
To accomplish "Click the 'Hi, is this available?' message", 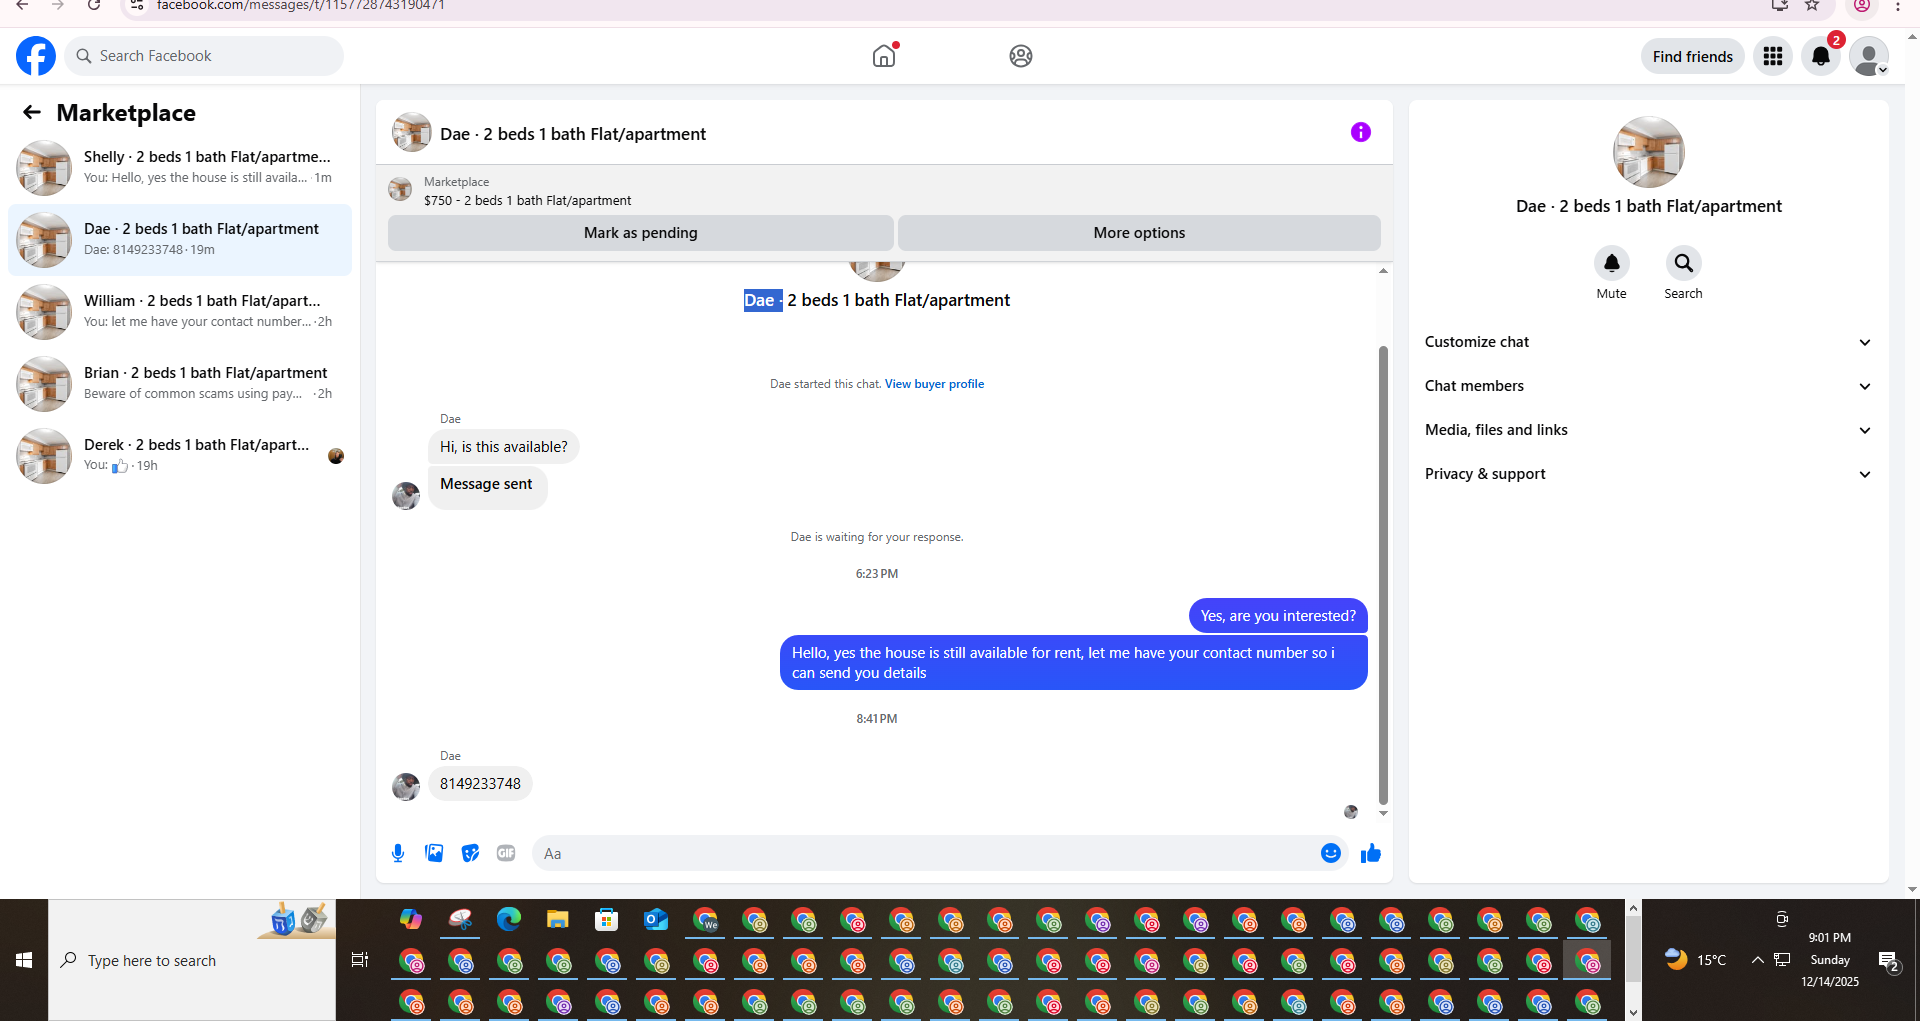I will pos(503,447).
